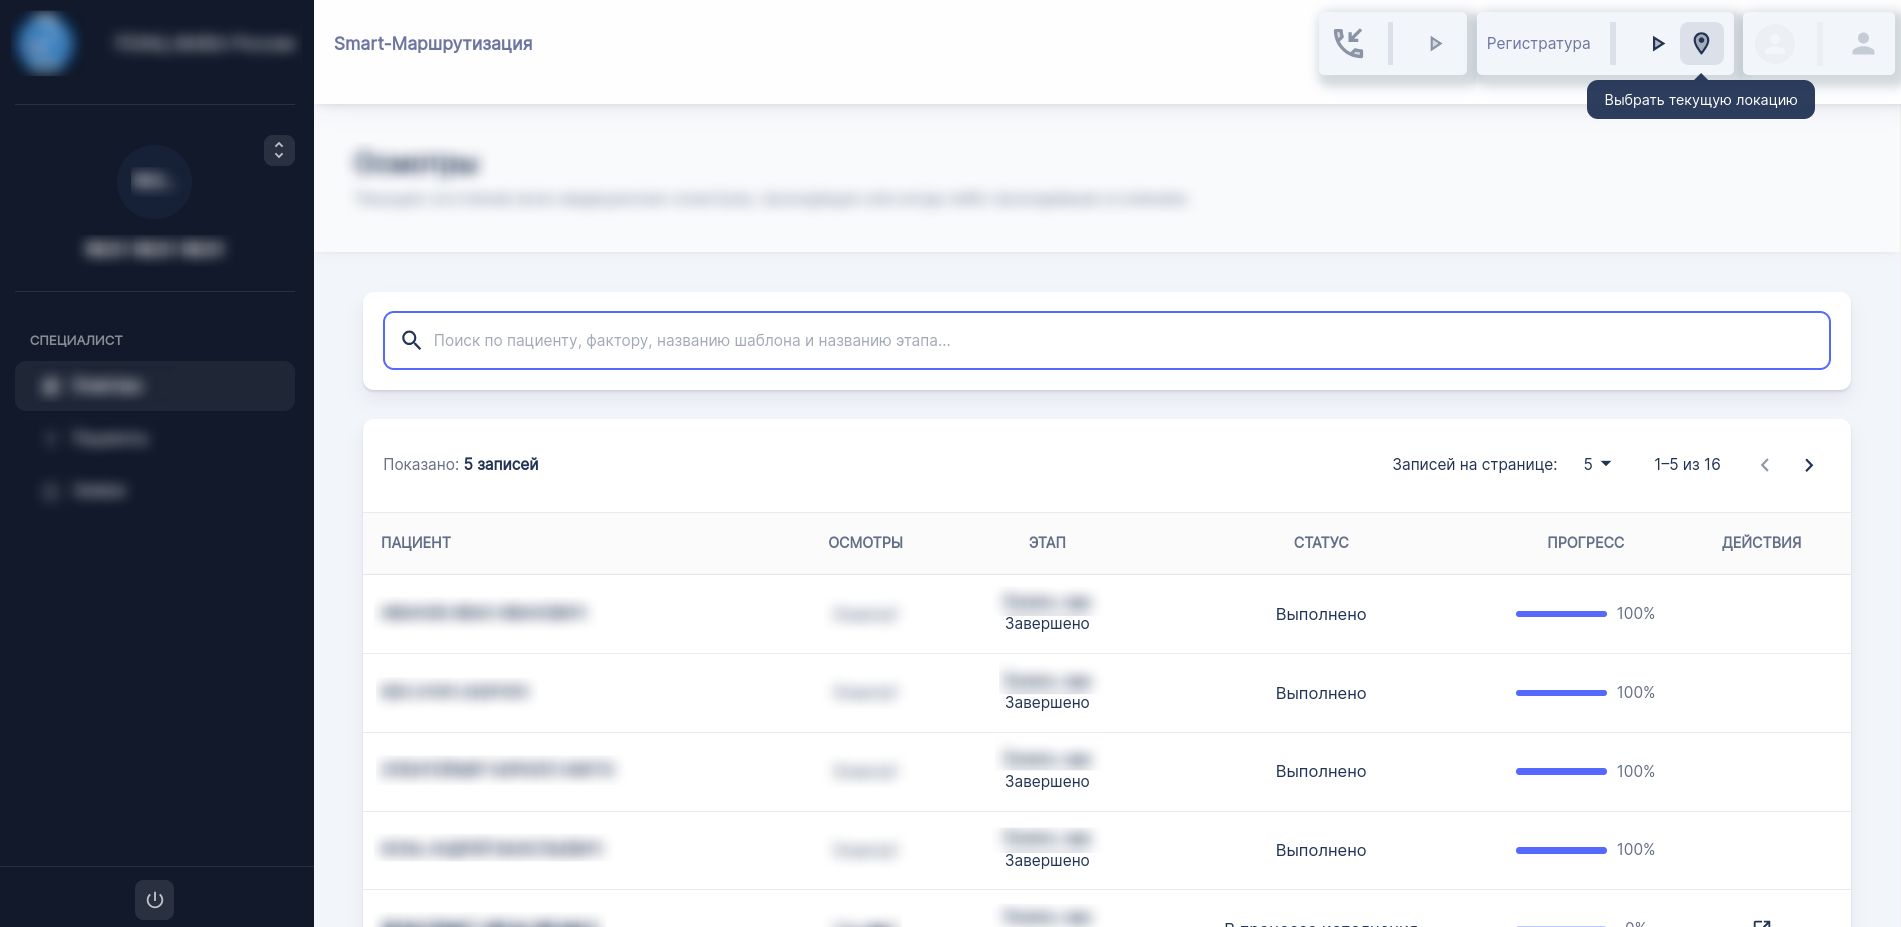Click the first row's 100% progress bar

pos(1560,614)
